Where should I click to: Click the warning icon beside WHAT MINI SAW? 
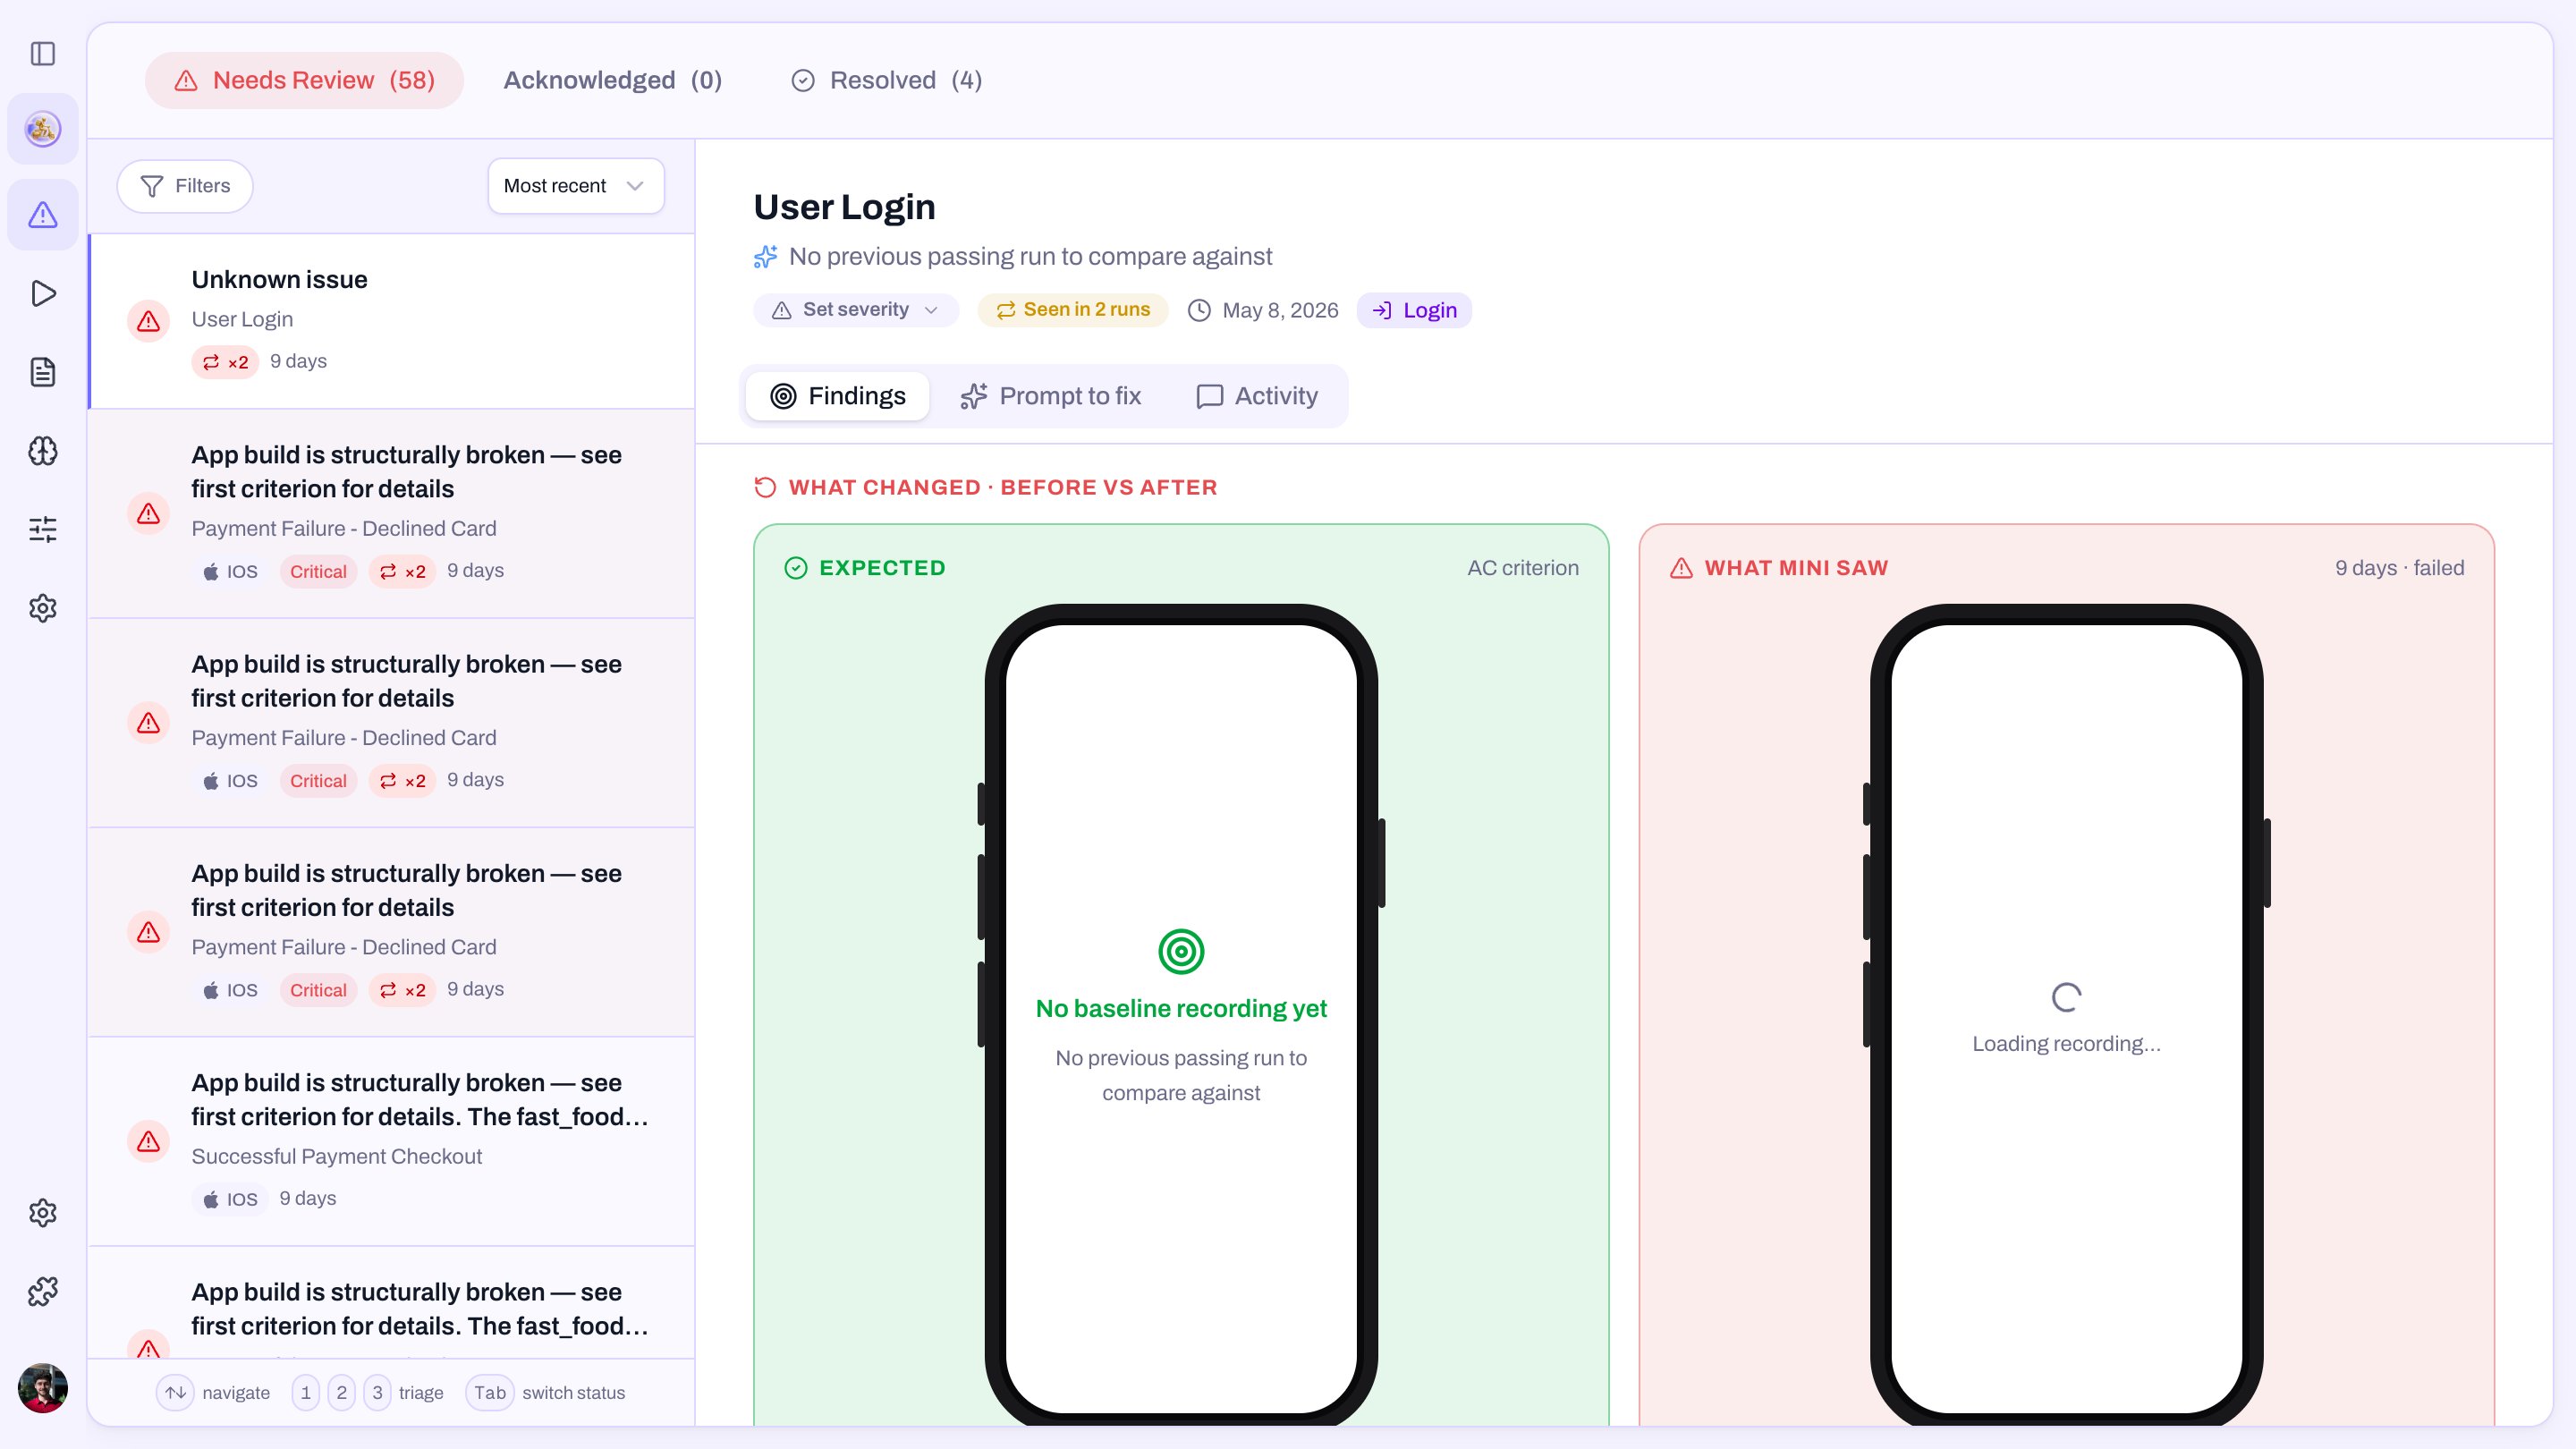click(x=1682, y=568)
